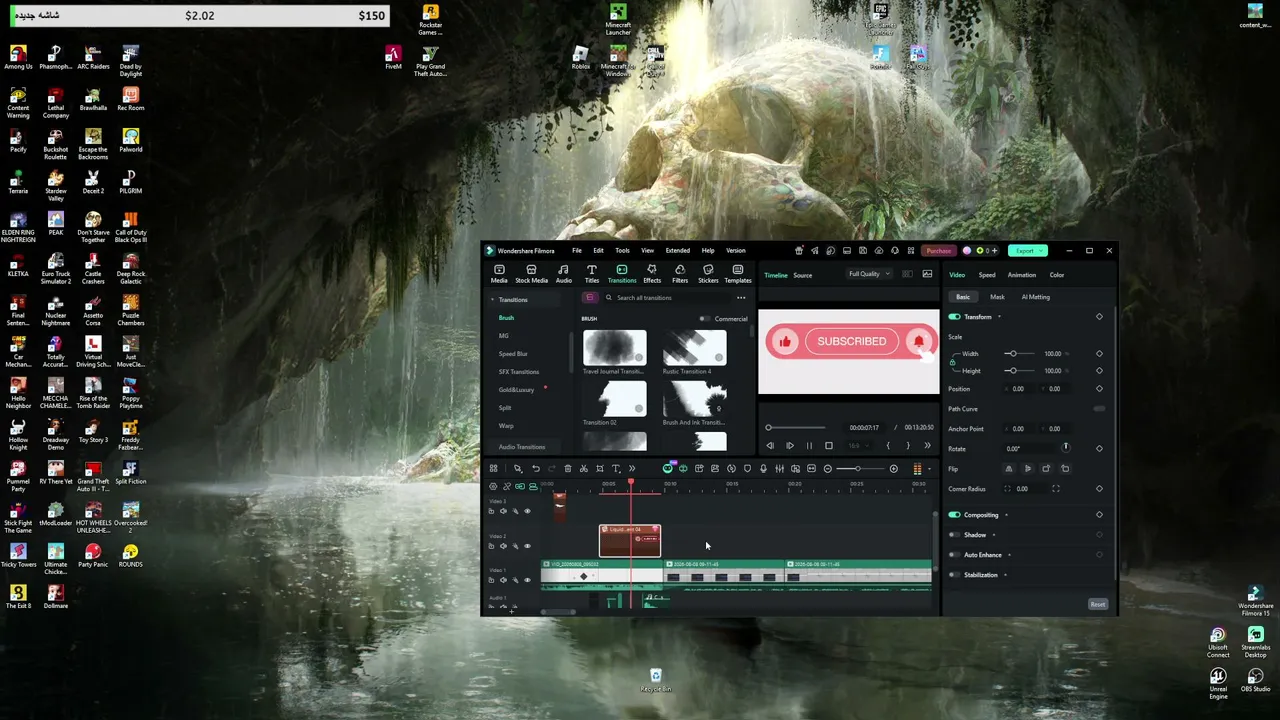
Task: Open OBS Studio desktop shortcut
Action: point(1255,680)
